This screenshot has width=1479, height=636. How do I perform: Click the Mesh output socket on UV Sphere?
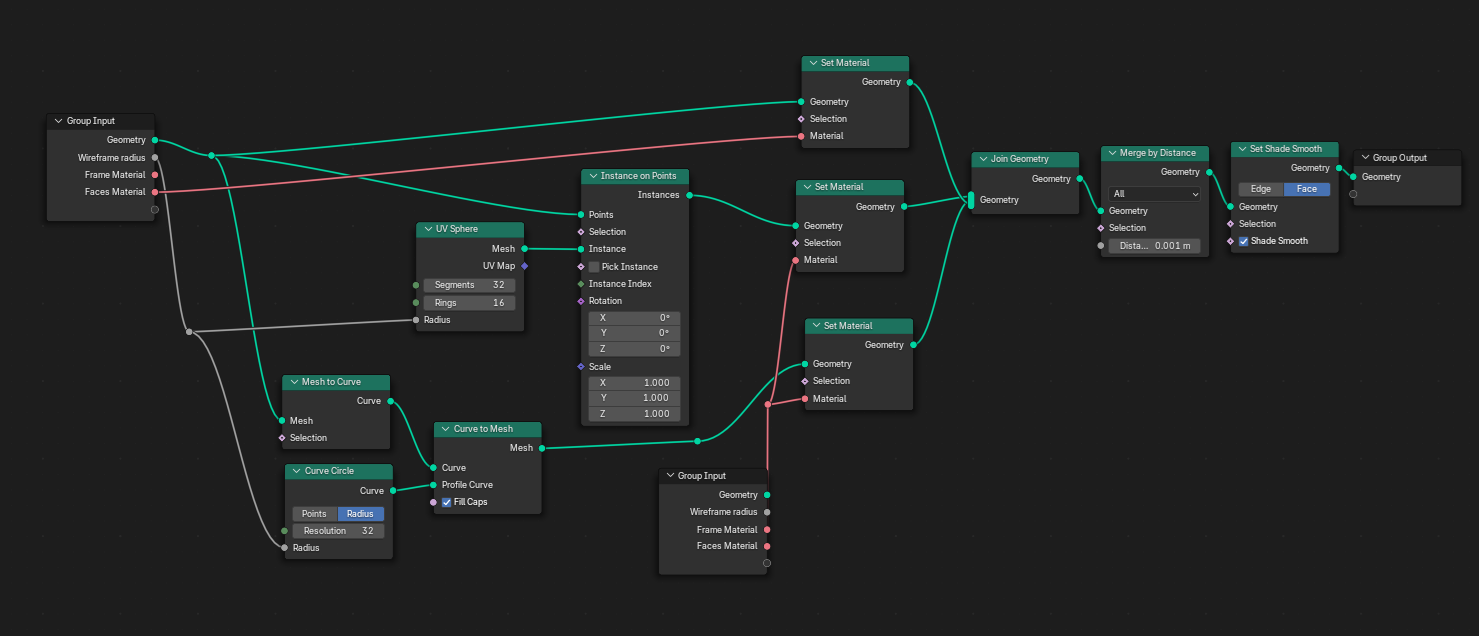[x=523, y=248]
